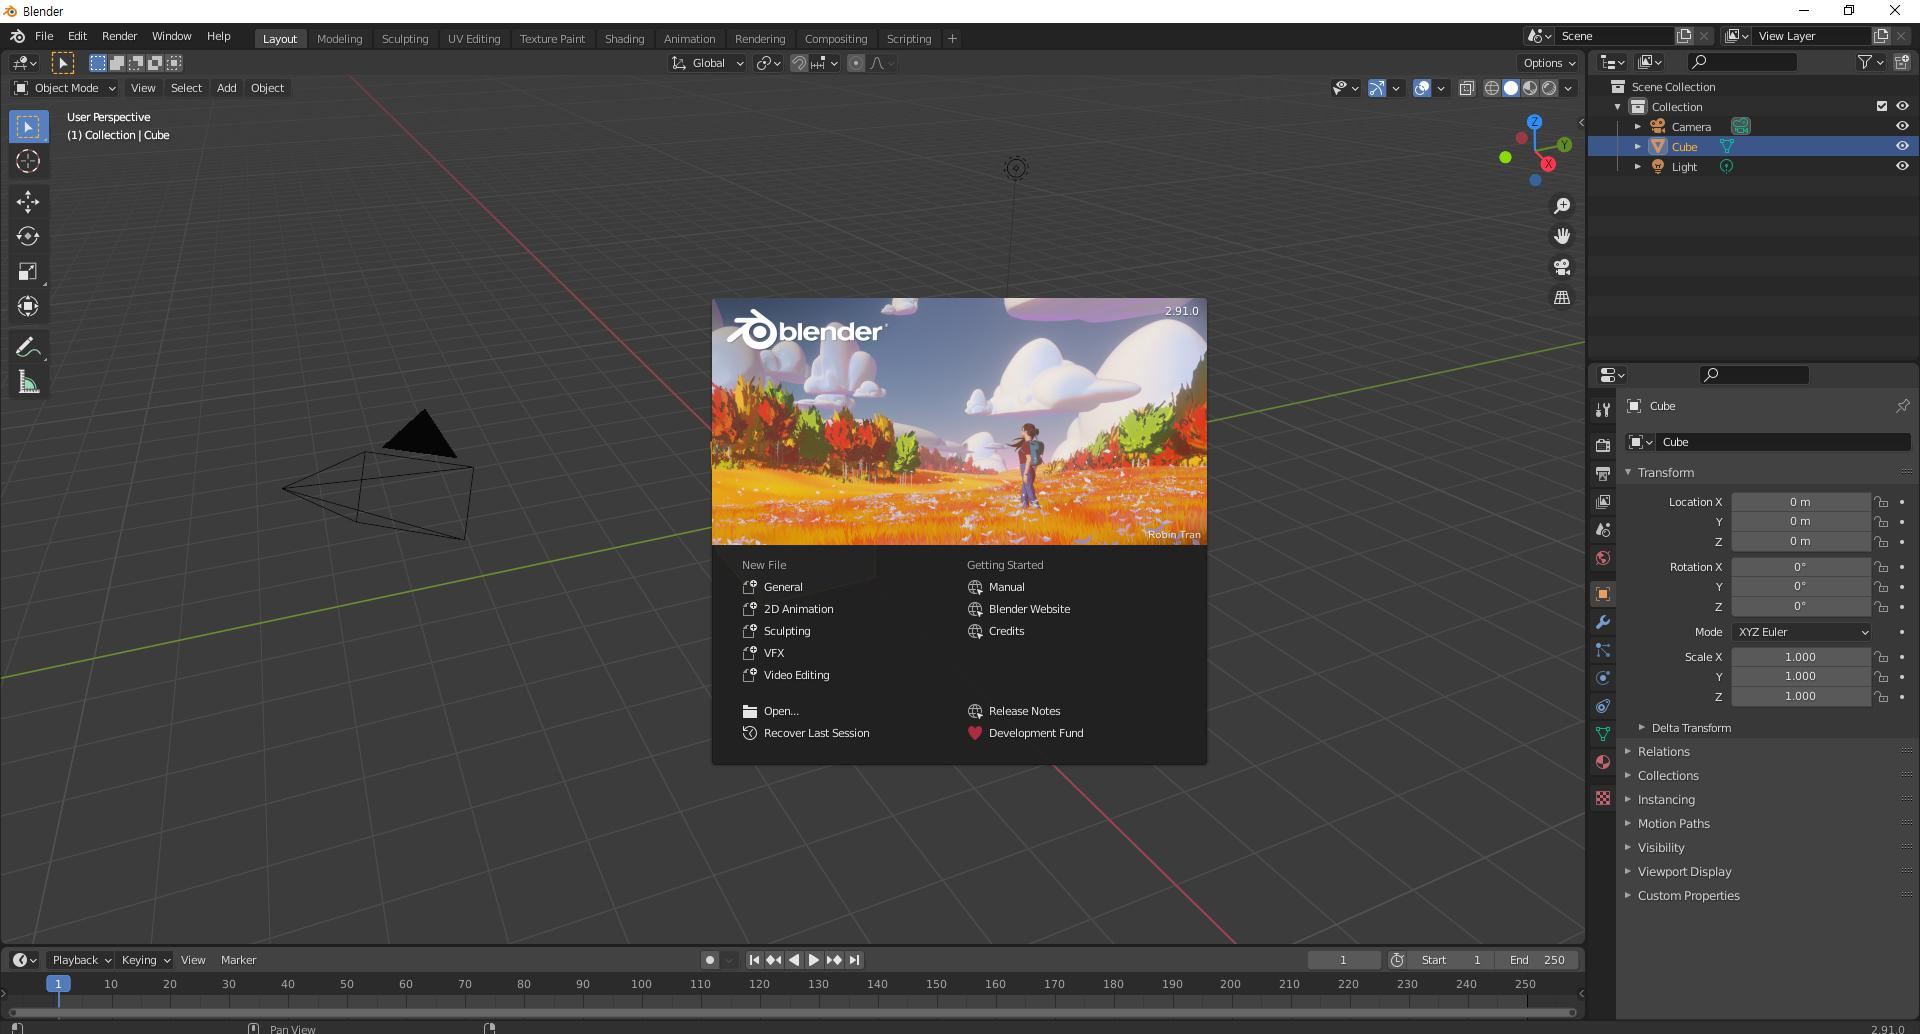This screenshot has width=1920, height=1034.
Task: Open XYZ Euler rotation mode dropdown
Action: tap(1802, 632)
